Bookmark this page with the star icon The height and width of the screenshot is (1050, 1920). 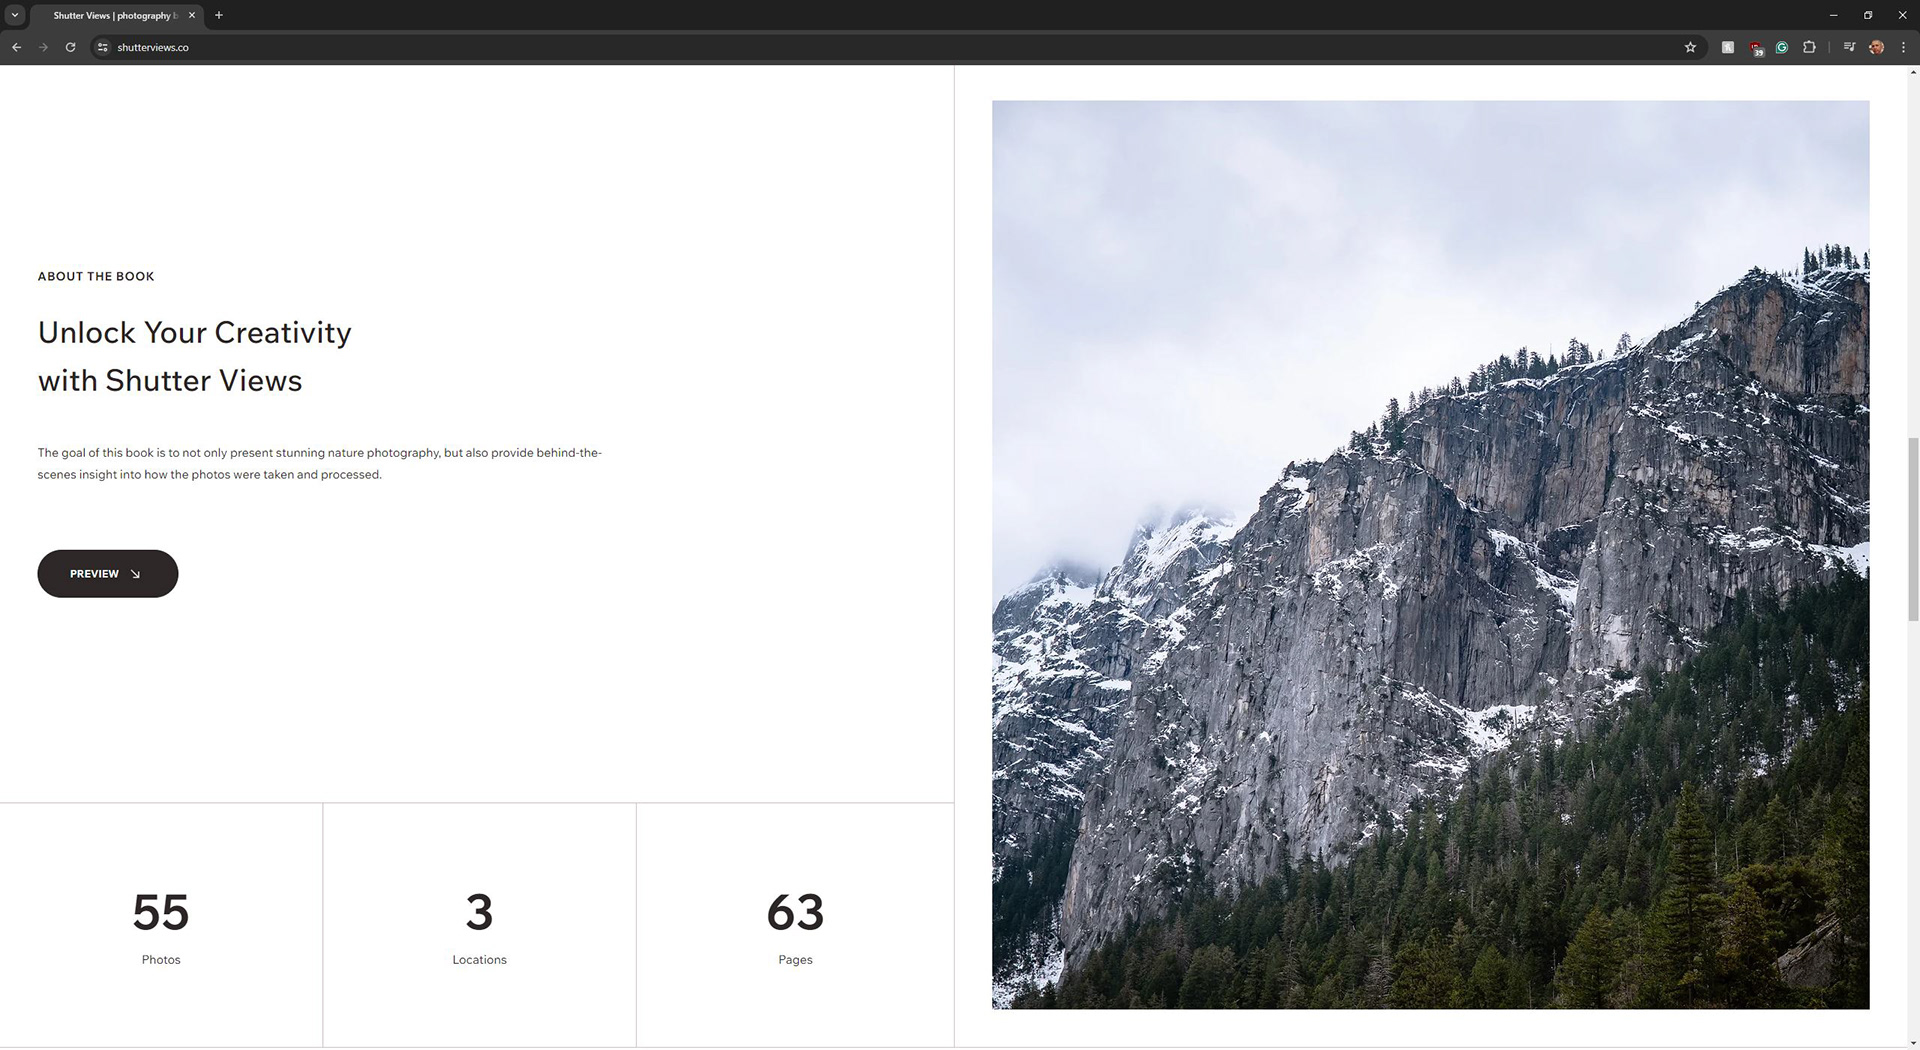point(1690,47)
